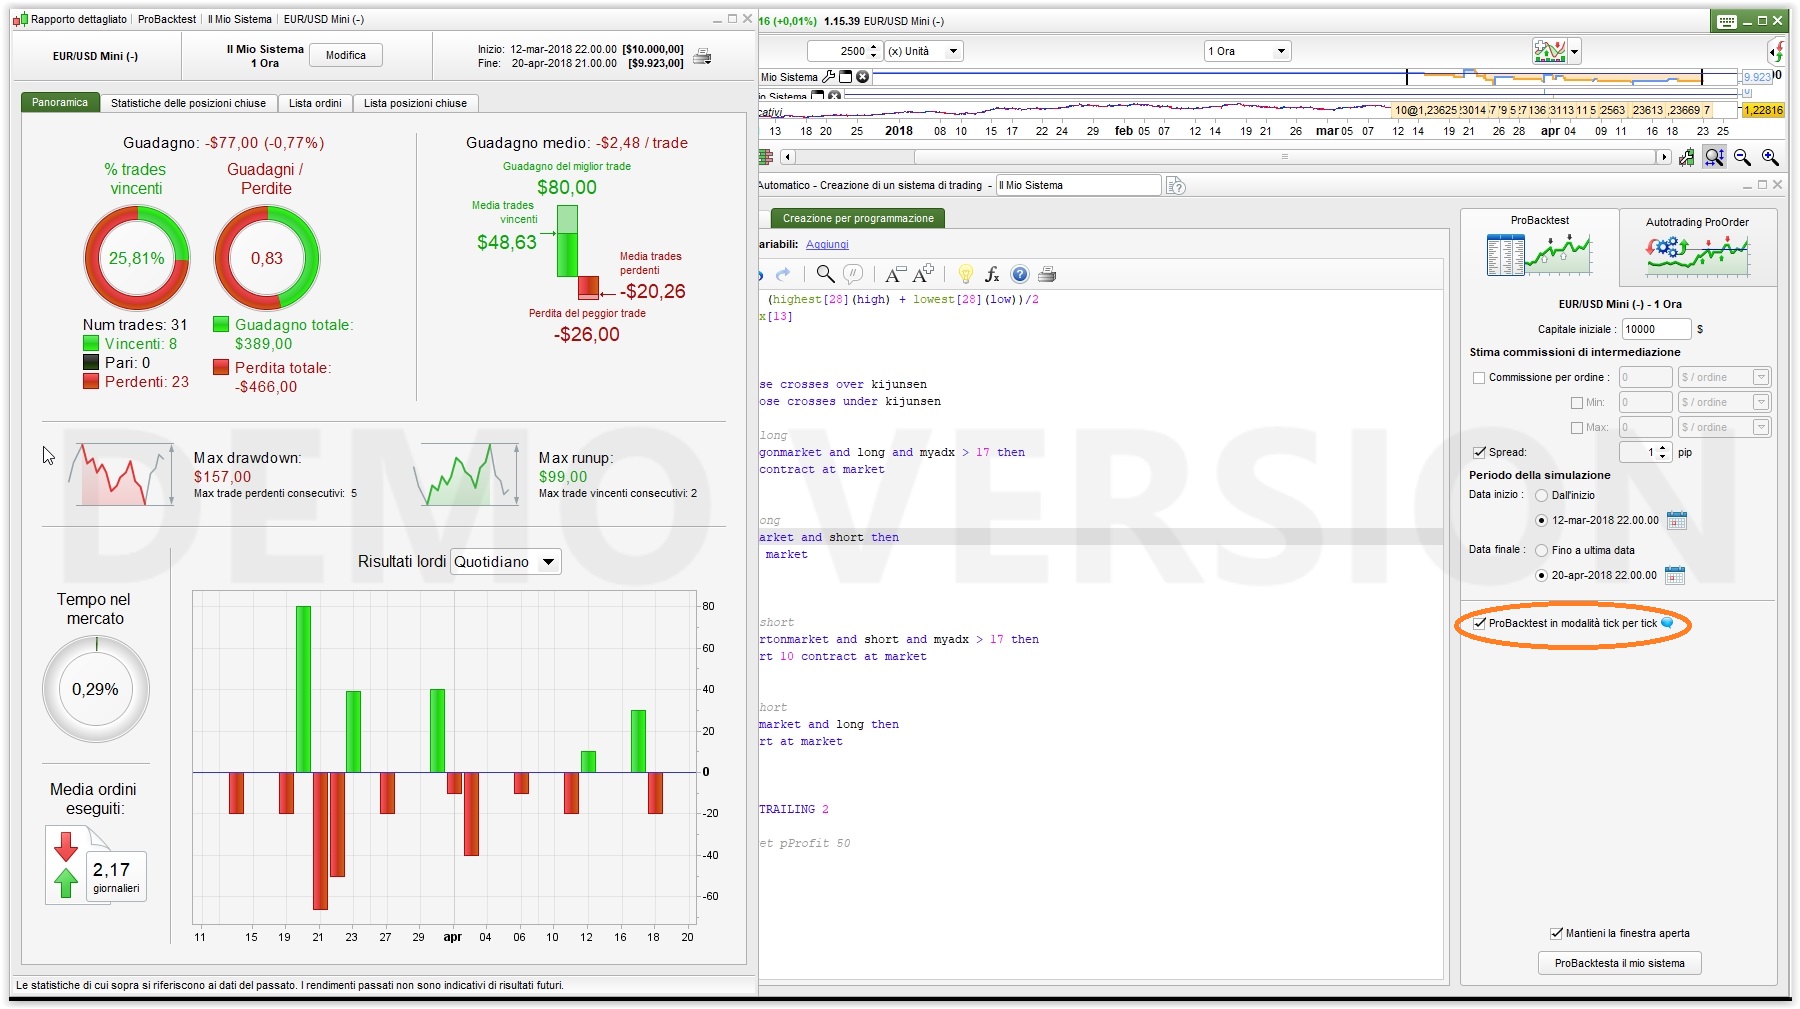
Task: Open the help document icon beside system name
Action: (x=1175, y=185)
